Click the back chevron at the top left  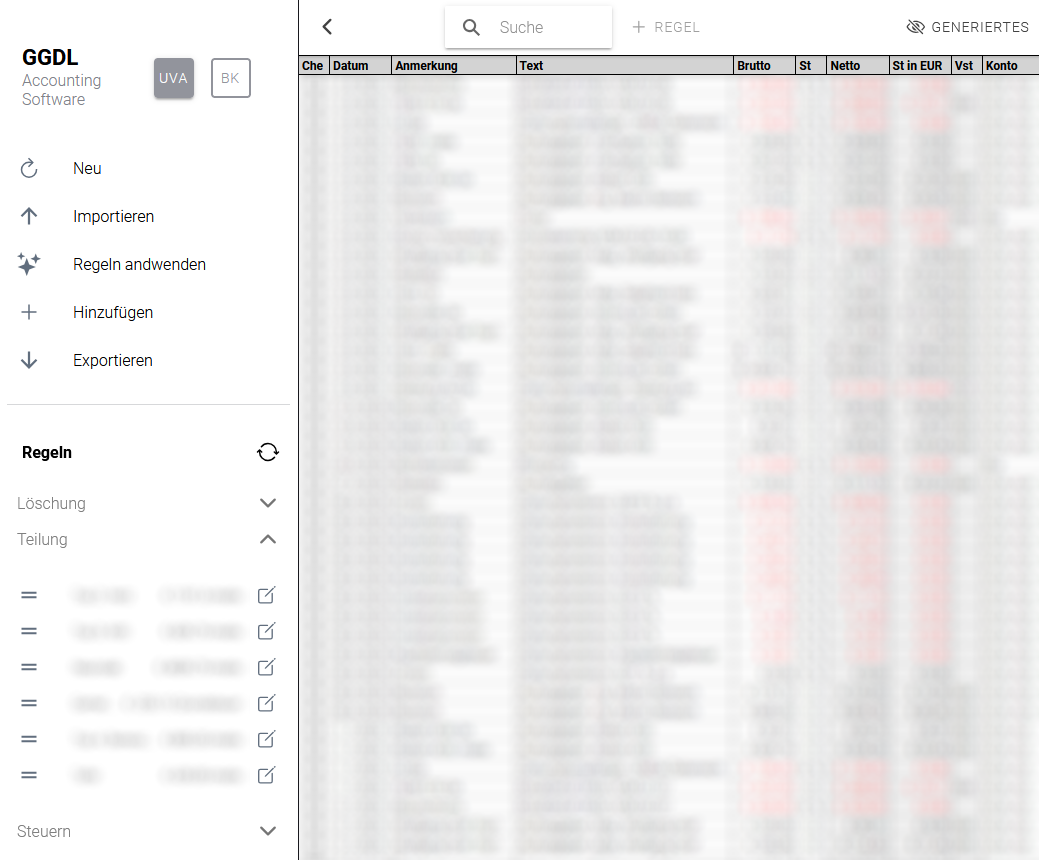tap(326, 27)
